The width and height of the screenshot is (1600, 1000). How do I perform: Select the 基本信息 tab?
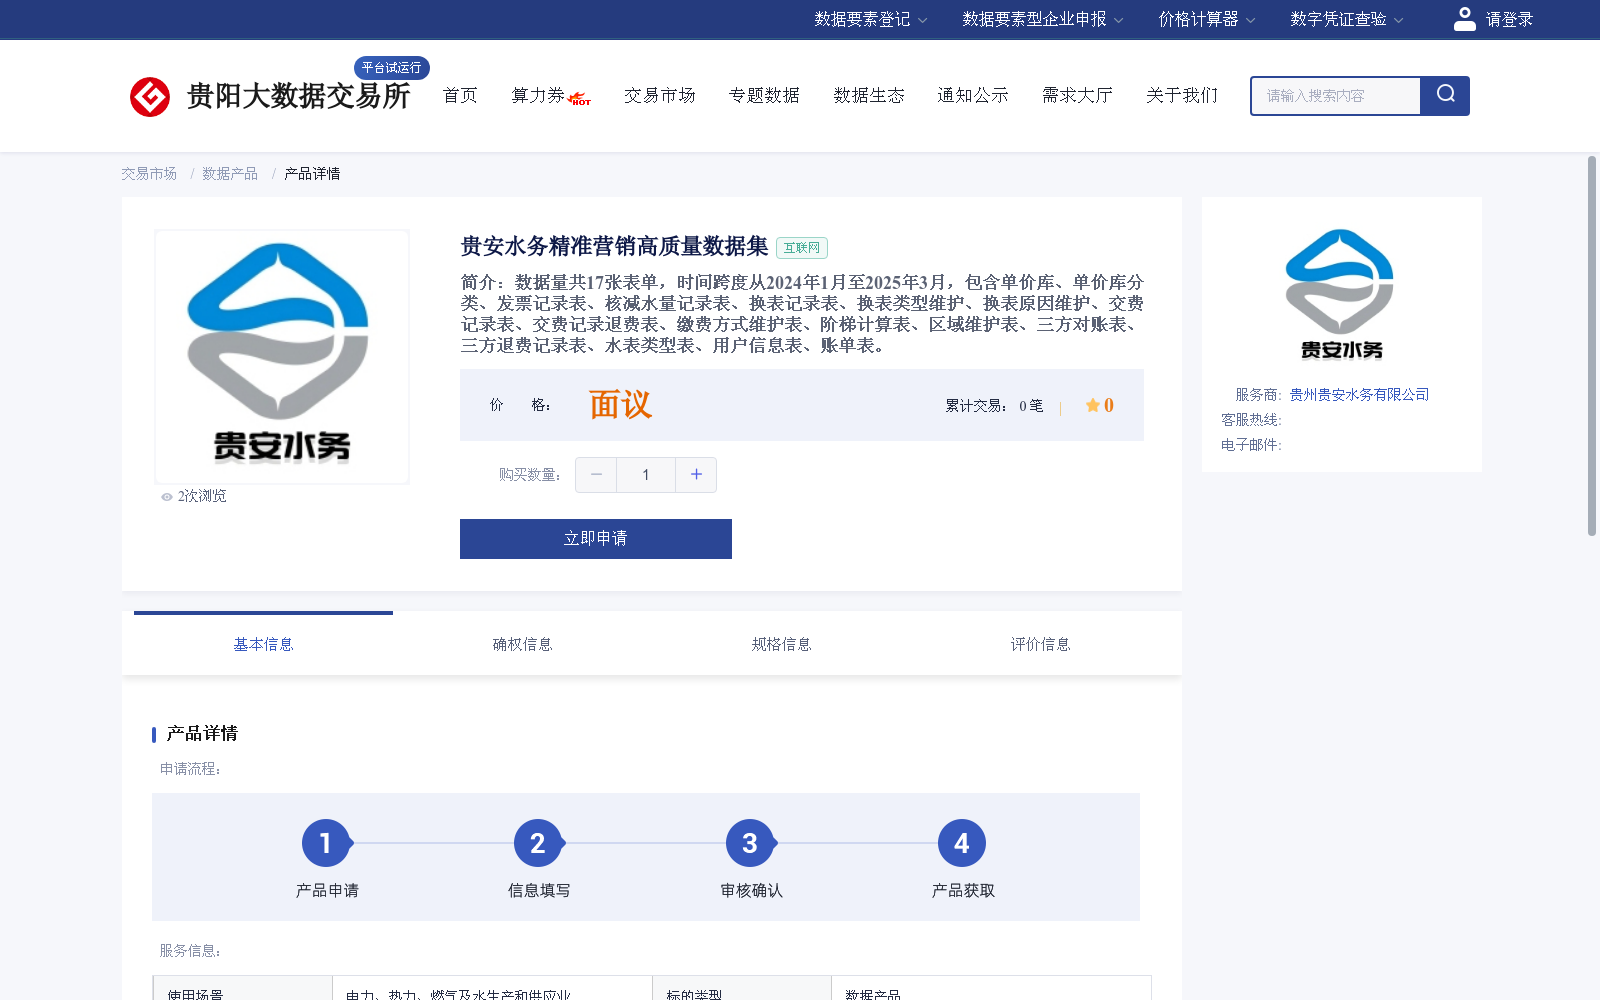tap(263, 645)
